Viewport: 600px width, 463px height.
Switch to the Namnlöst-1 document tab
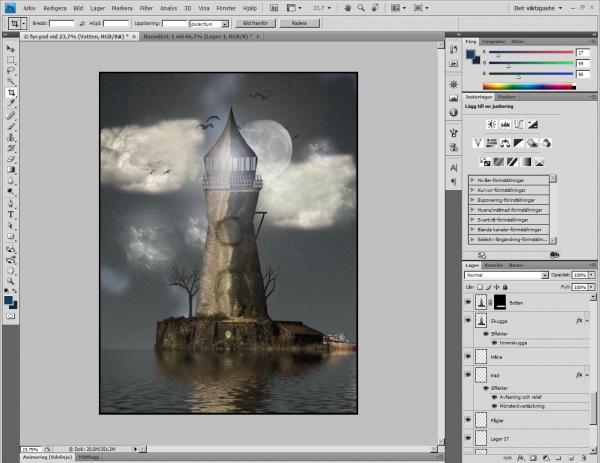pyautogui.click(x=197, y=36)
